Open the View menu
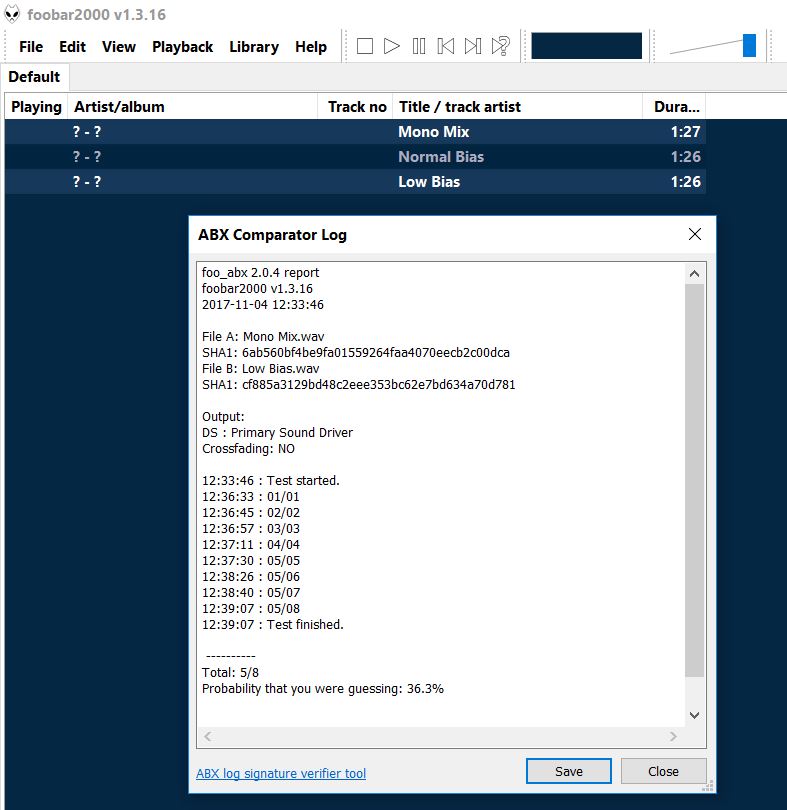Screen dimensions: 787x810 click(x=119, y=47)
